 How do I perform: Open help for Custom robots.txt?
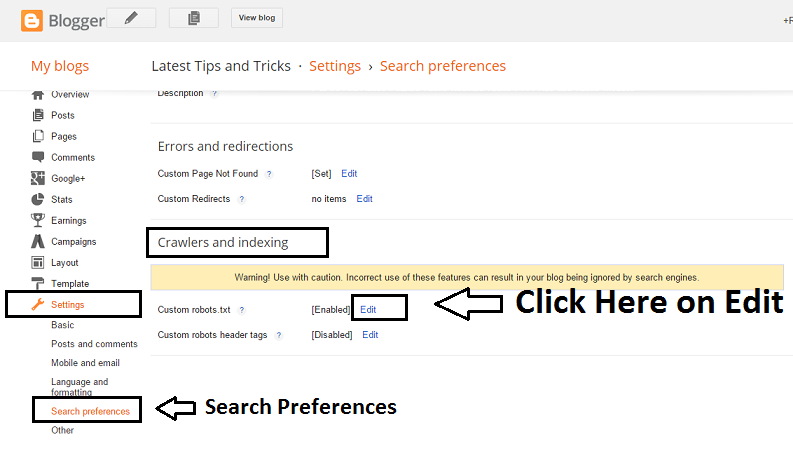point(242,310)
